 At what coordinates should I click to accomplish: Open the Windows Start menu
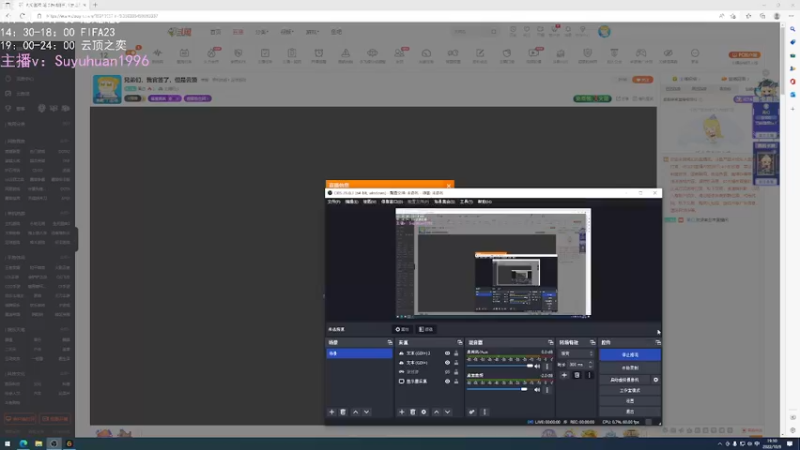pos(7,443)
